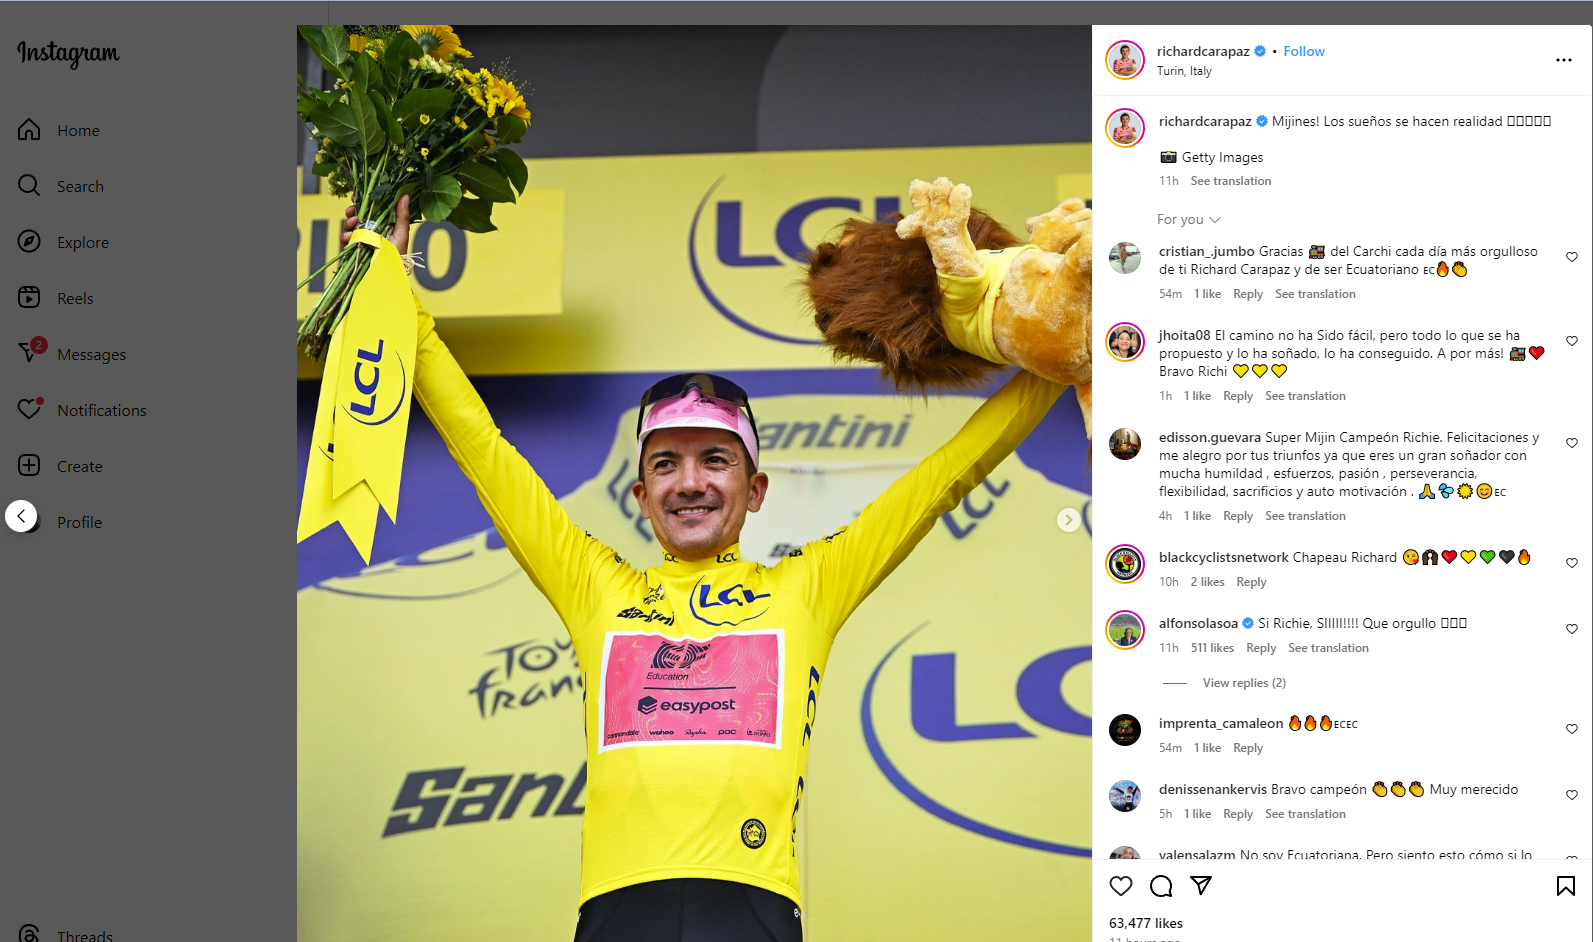The height and width of the screenshot is (942, 1593).
Task: Open Reels from sidebar
Action: (75, 298)
